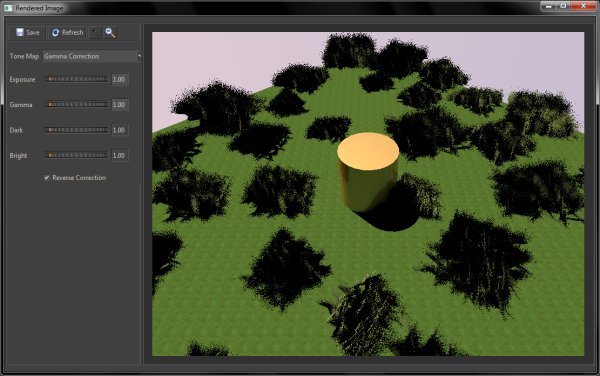600x376 pixels.
Task: Click the small dark toolbar icon beside Refresh
Action: pos(95,33)
